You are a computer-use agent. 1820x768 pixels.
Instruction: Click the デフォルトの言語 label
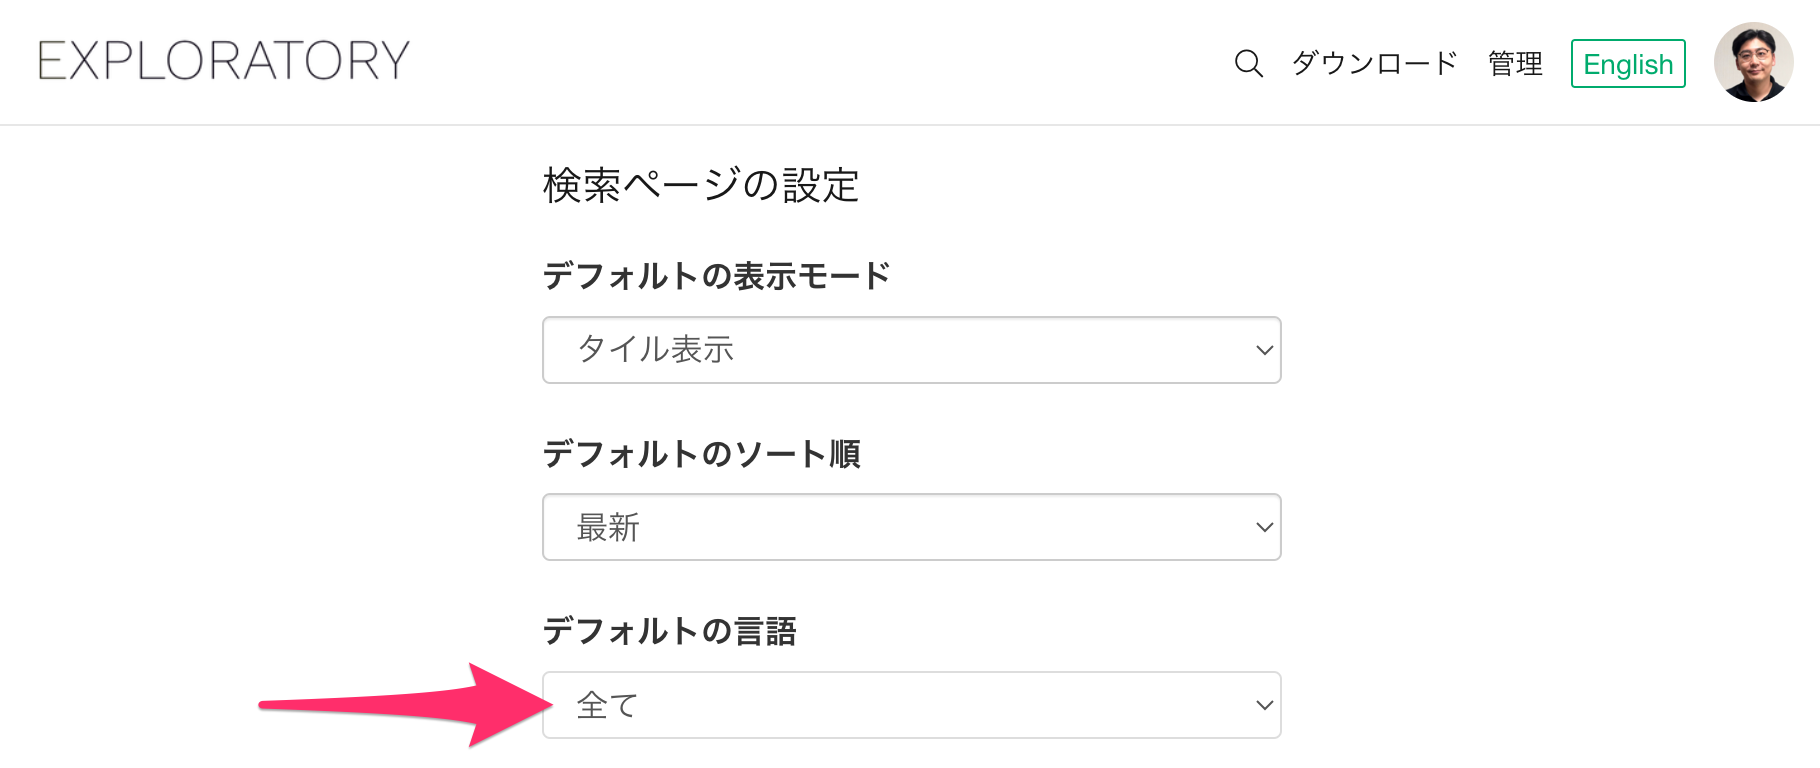[x=669, y=631]
